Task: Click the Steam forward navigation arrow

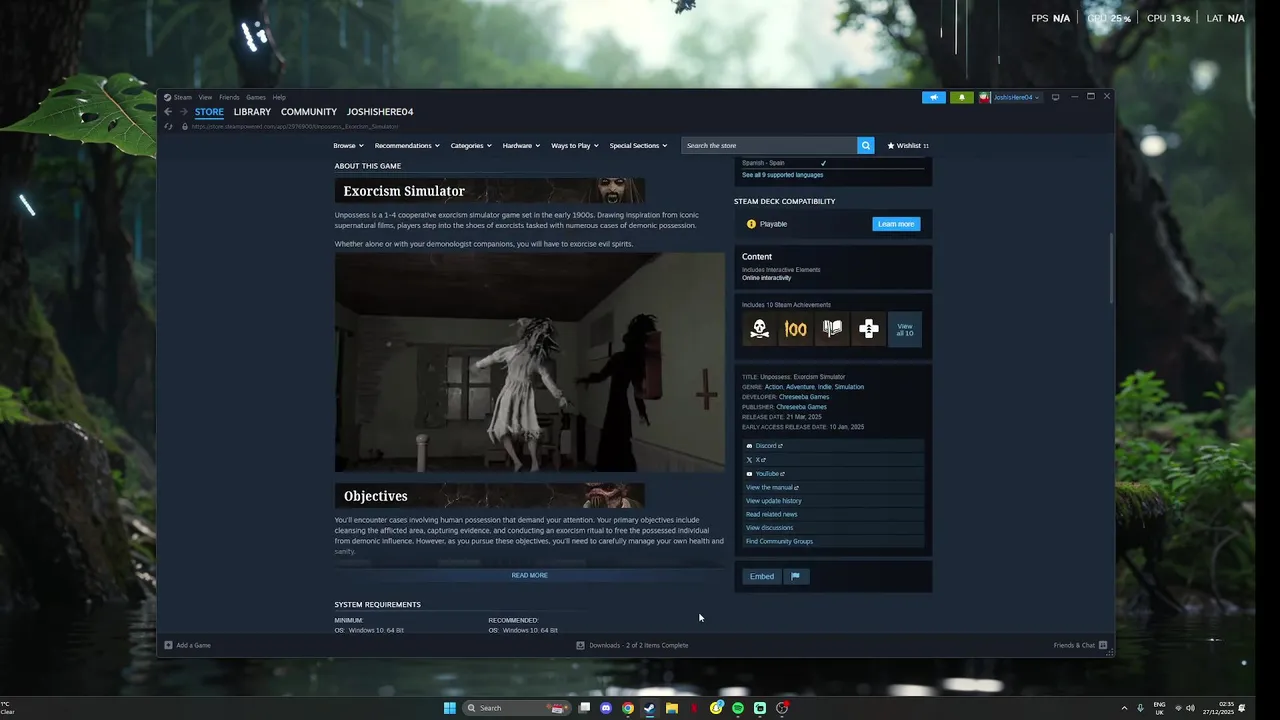Action: pyautogui.click(x=183, y=112)
